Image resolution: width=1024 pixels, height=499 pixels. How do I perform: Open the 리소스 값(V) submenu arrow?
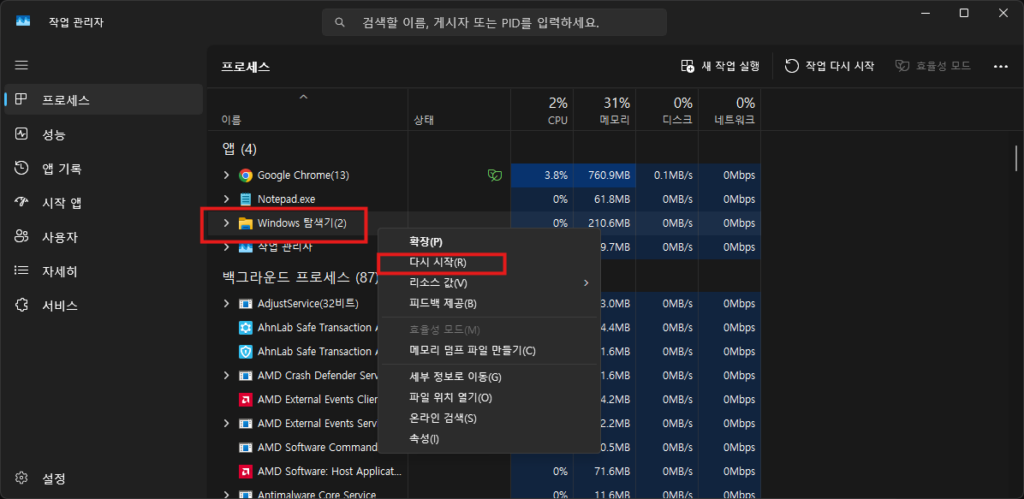coord(586,283)
